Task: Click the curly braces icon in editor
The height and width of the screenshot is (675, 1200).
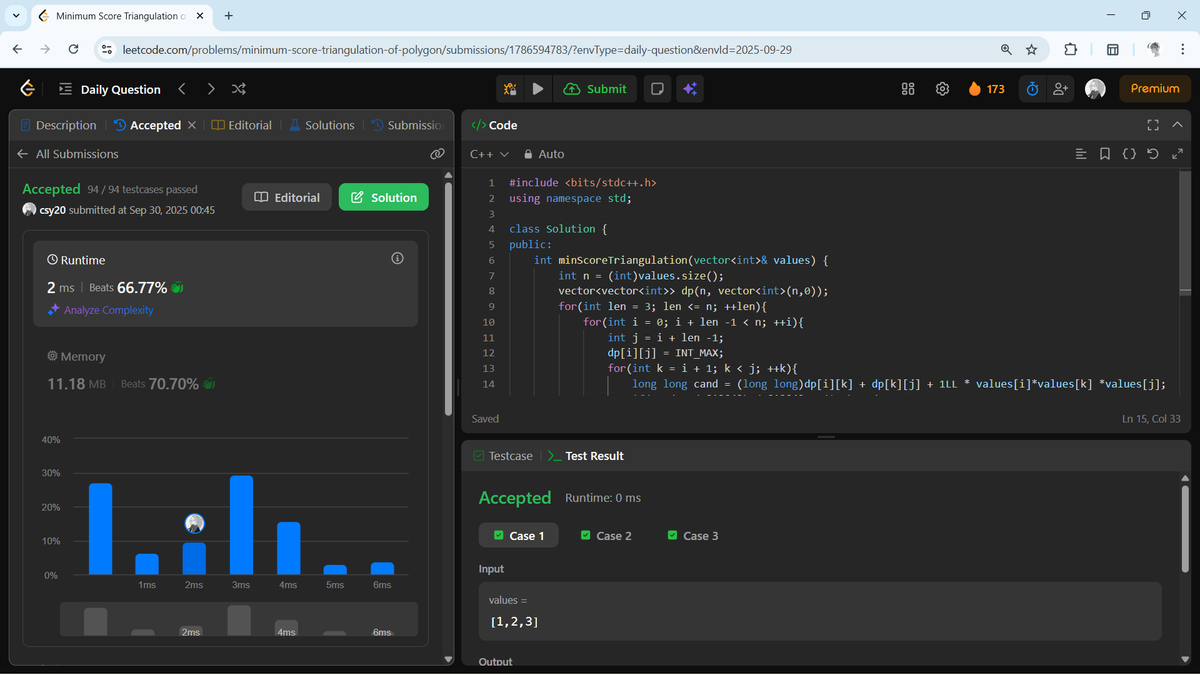Action: [1128, 154]
